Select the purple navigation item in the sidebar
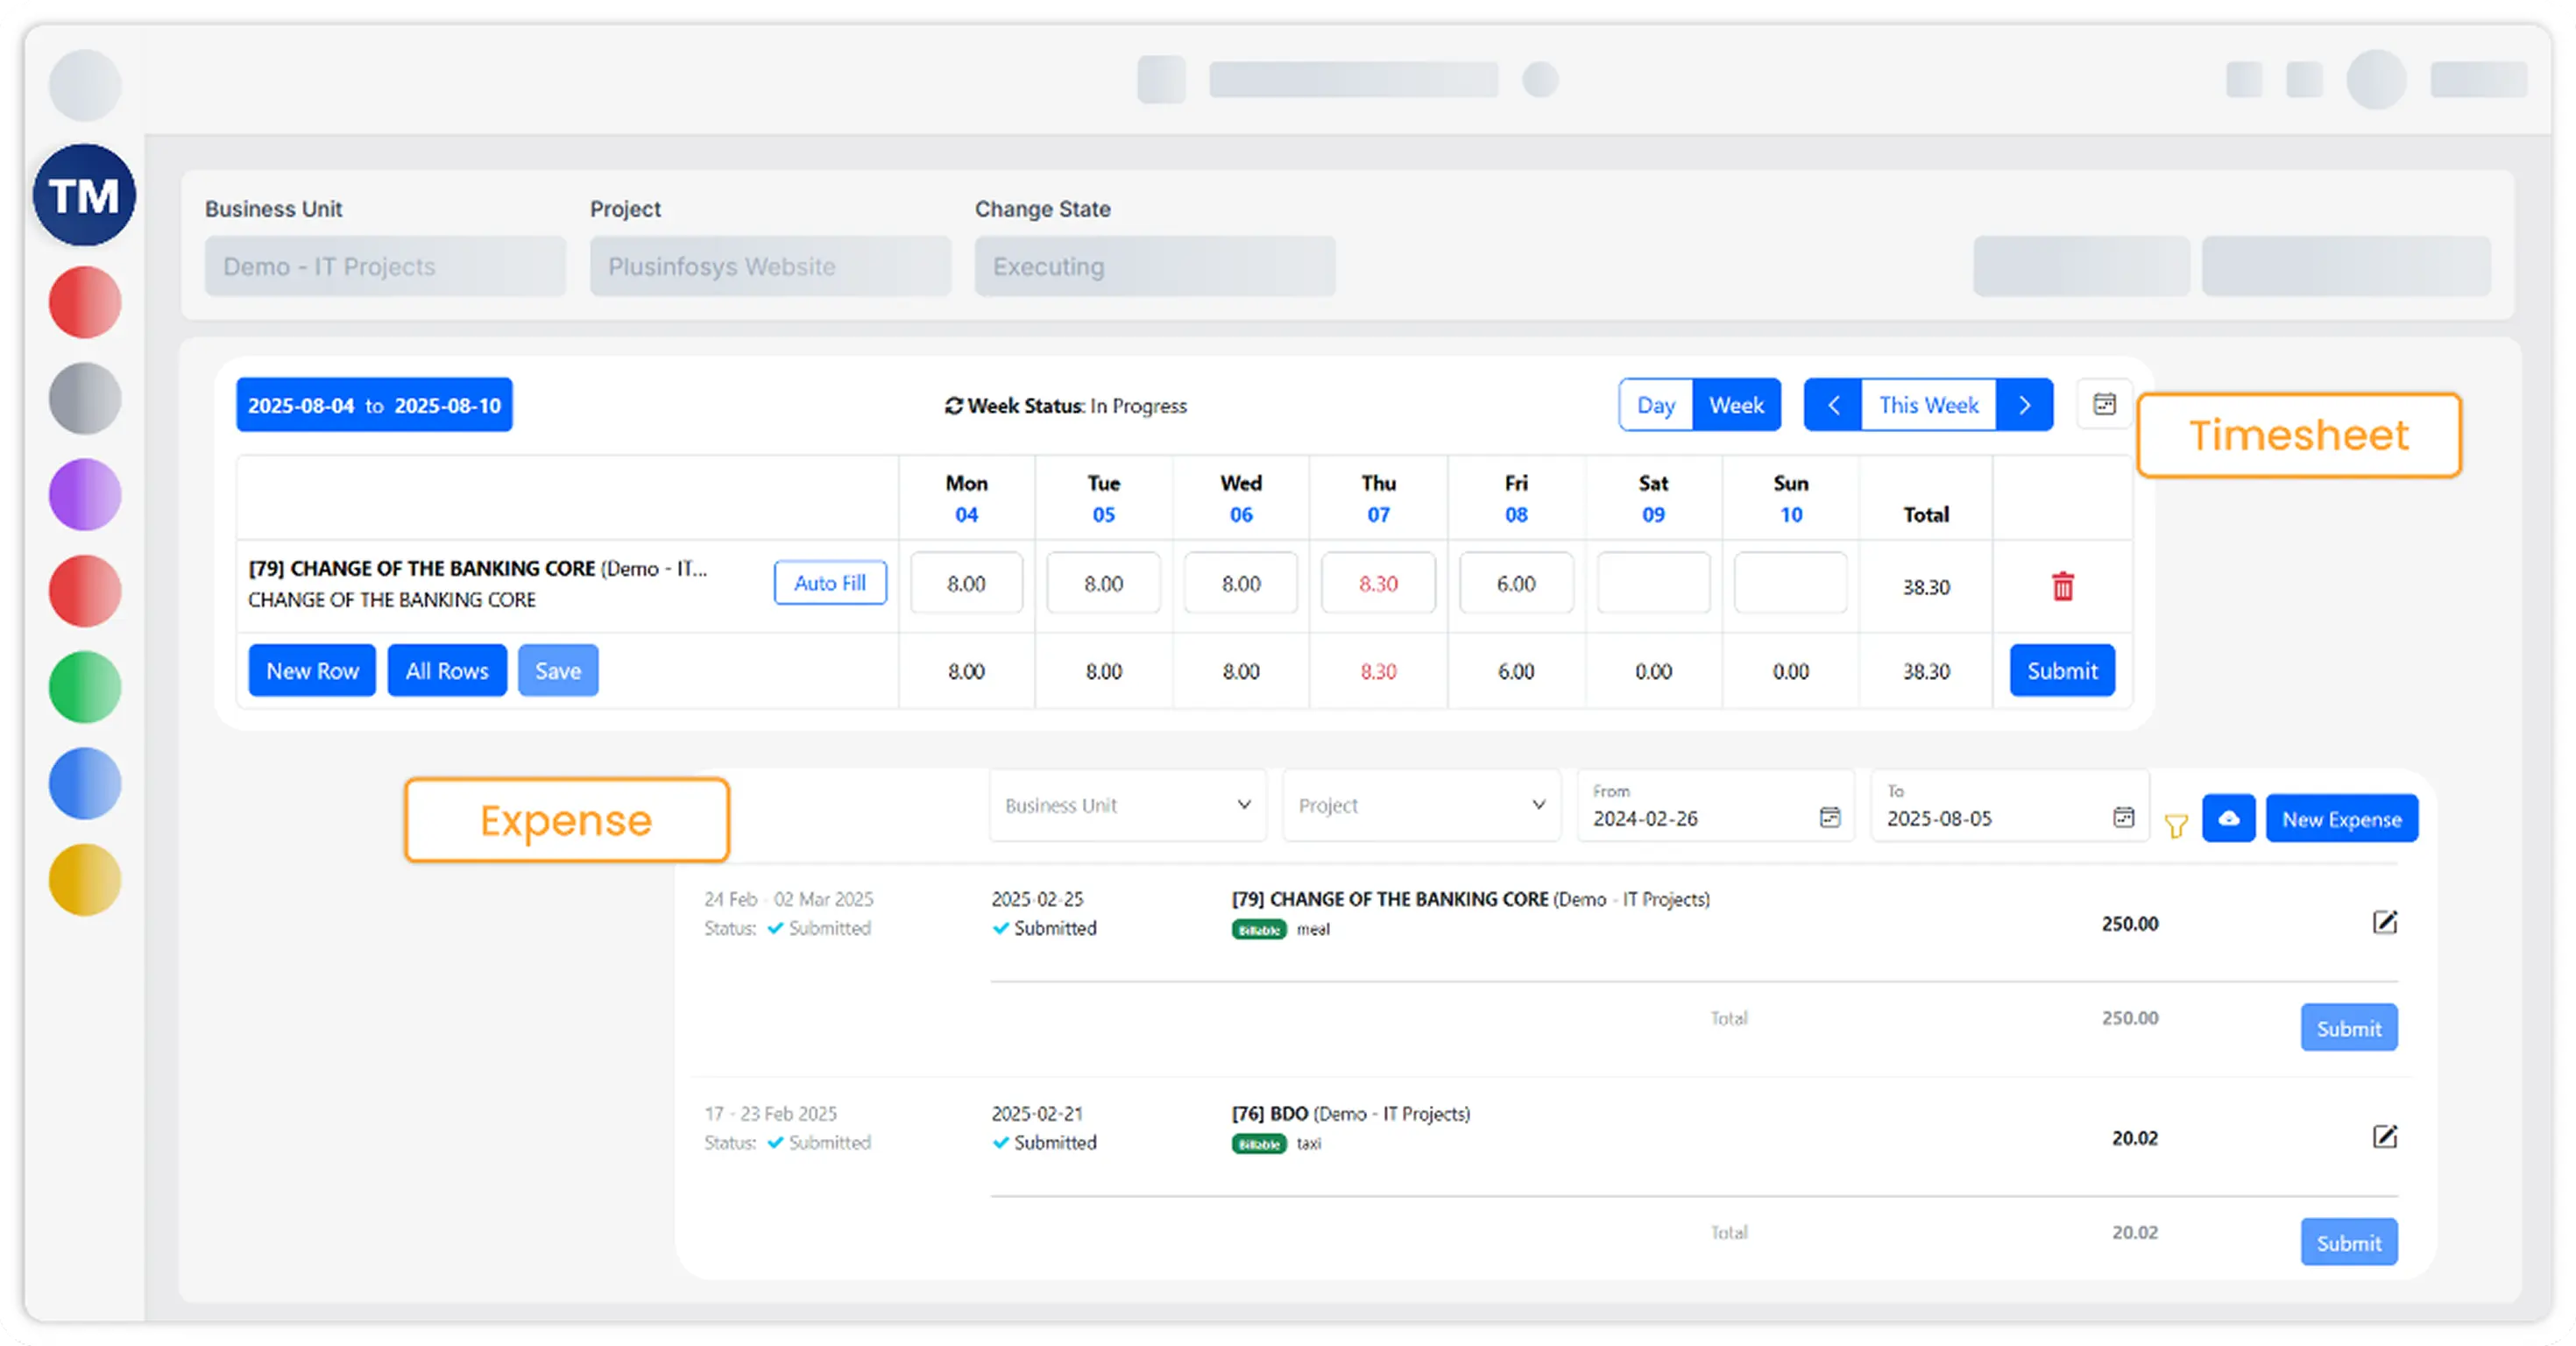The image size is (2576, 1346). pyautogui.click(x=84, y=494)
